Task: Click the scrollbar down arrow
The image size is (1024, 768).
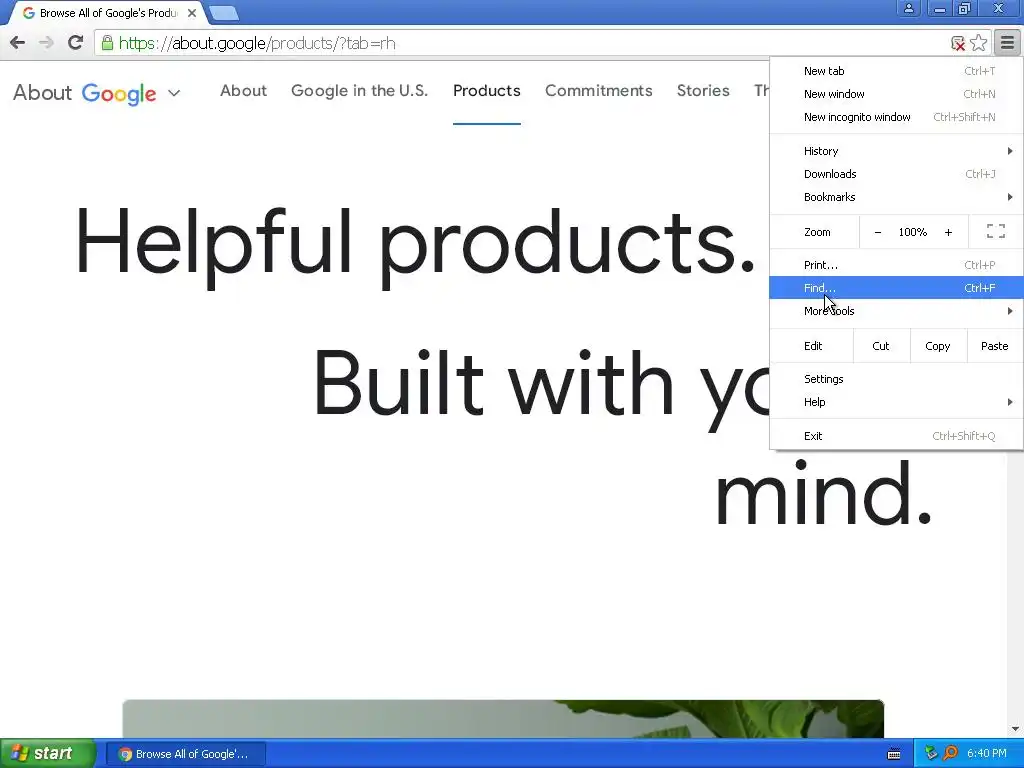Action: 1015,729
